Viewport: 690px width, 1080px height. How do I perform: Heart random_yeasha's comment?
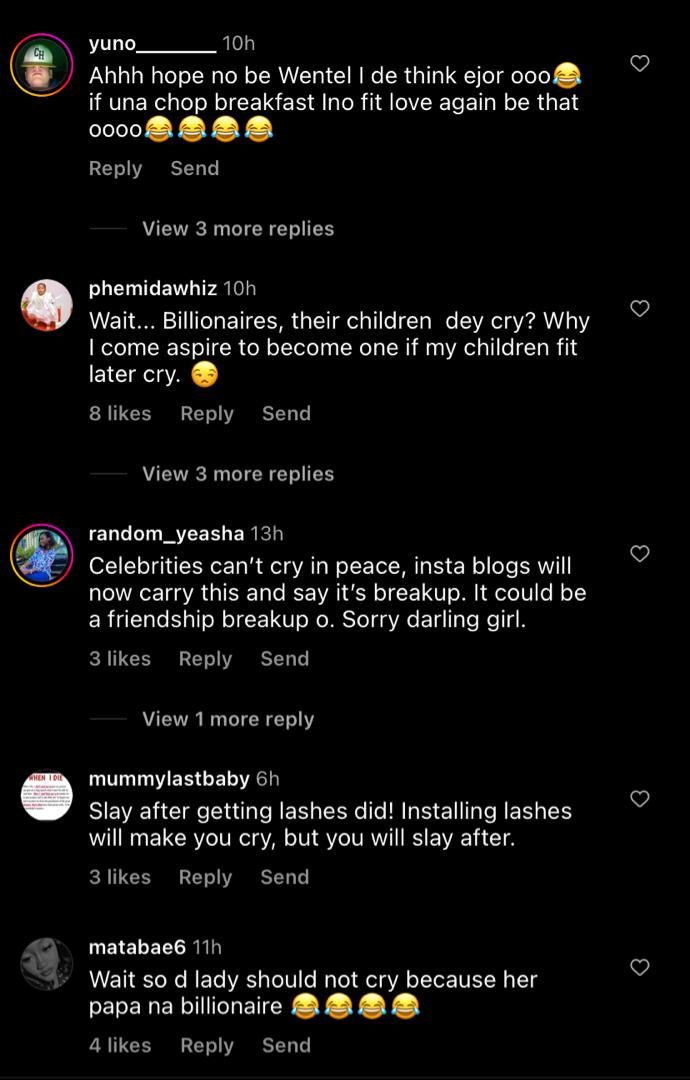pos(640,554)
